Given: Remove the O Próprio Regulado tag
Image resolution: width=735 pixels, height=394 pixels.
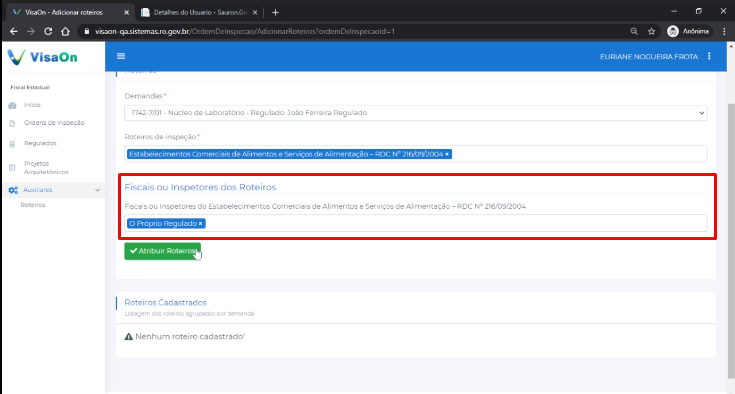Looking at the screenshot, I should pos(201,223).
